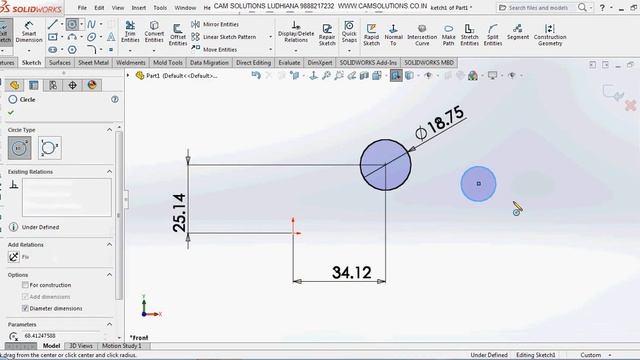Image resolution: width=640 pixels, height=360 pixels.
Task: Select the Sketch Fillet tool
Action: click(x=91, y=49)
